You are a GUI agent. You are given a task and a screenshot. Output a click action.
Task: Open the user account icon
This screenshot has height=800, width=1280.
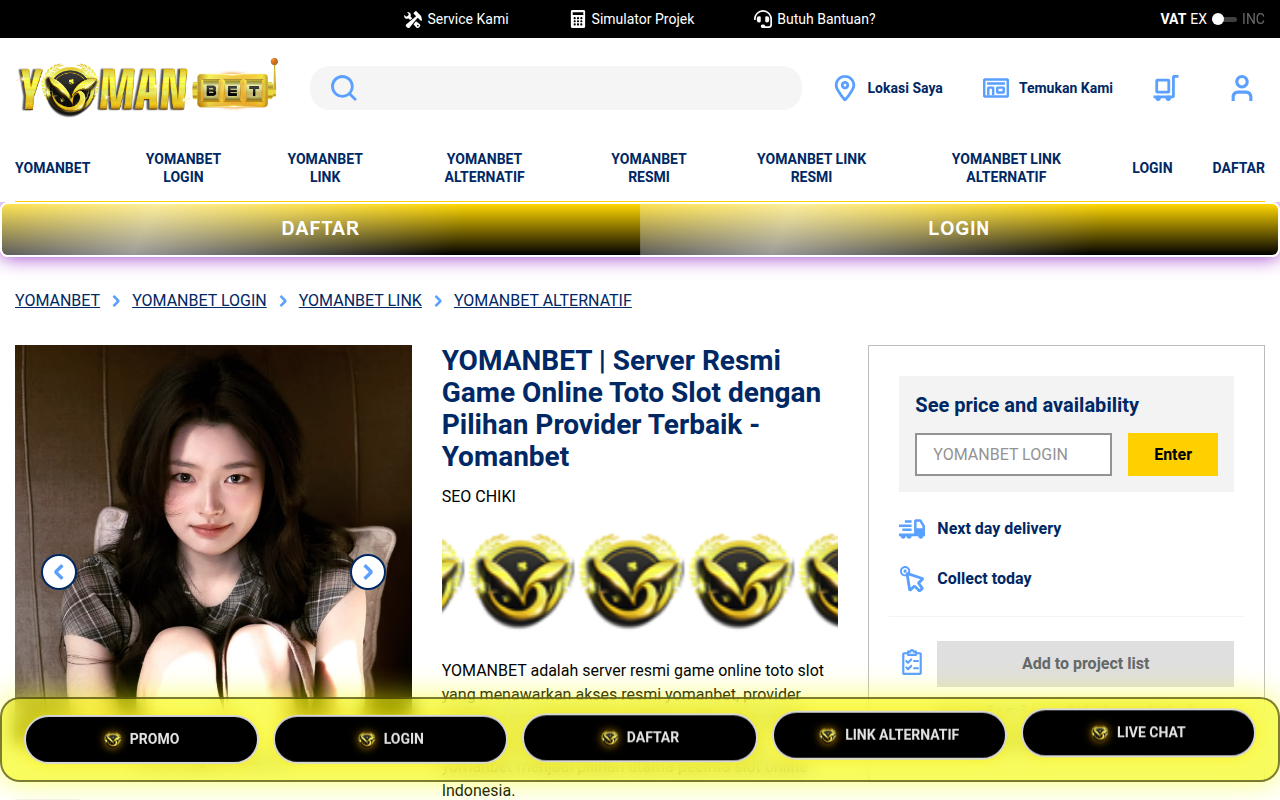pos(1242,88)
